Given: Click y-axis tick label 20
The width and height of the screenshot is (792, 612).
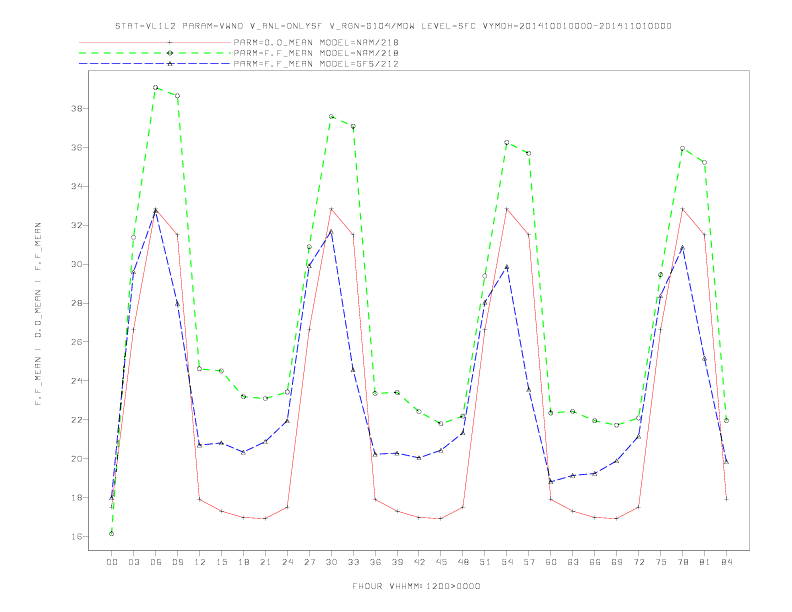Looking at the screenshot, I should click(x=77, y=458).
